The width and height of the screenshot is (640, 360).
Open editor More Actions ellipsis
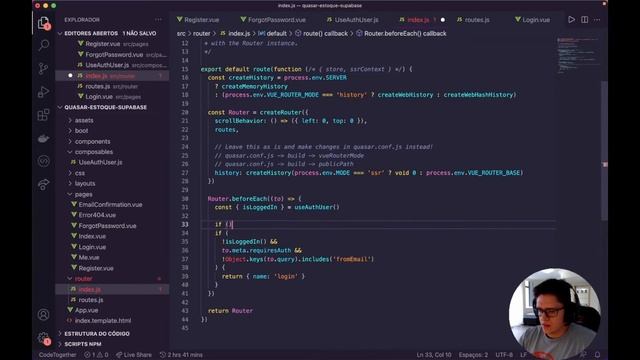pyautogui.click(x=597, y=20)
